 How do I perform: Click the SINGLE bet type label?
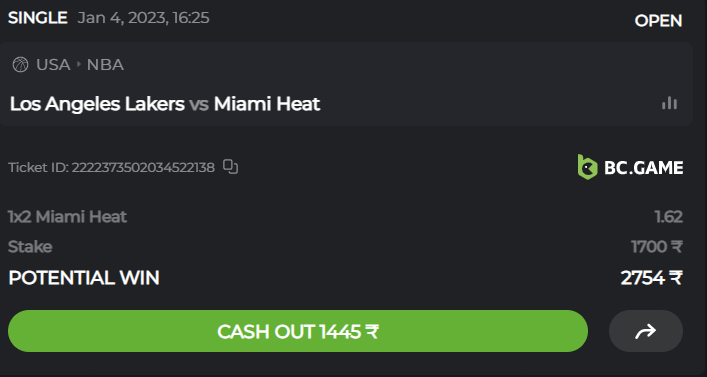[38, 18]
